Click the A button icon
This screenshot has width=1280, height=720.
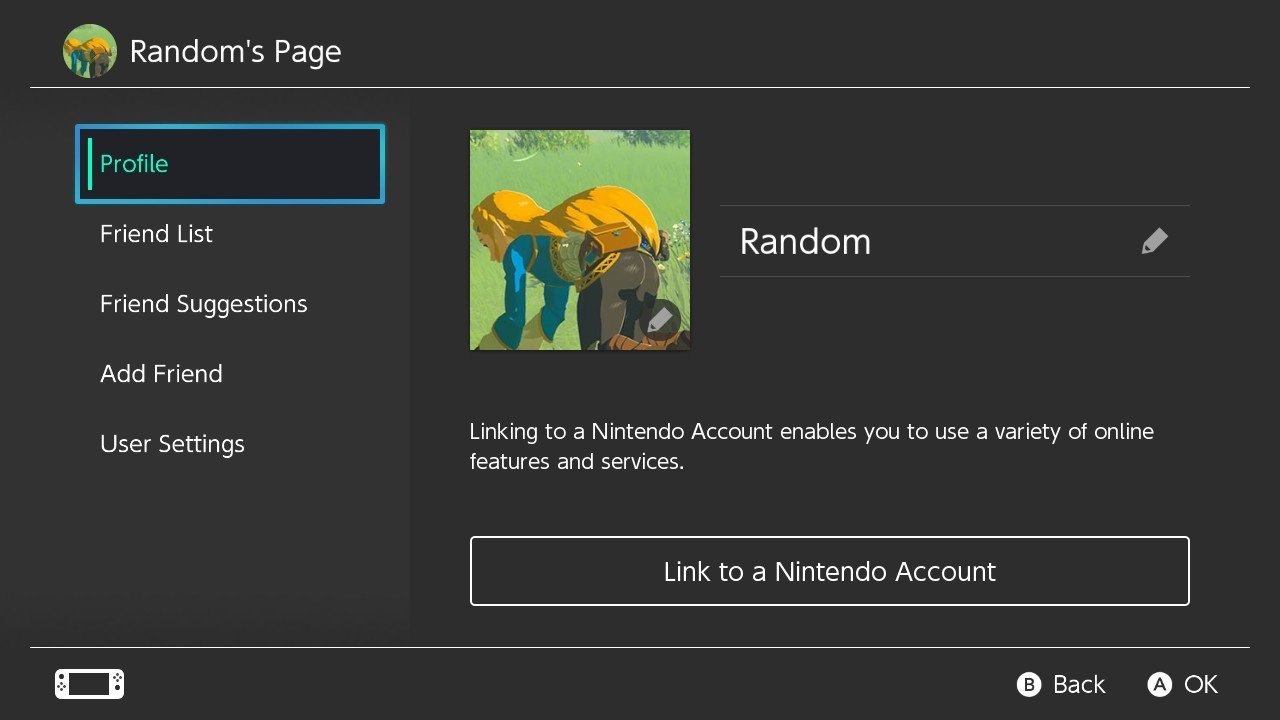pos(1159,684)
